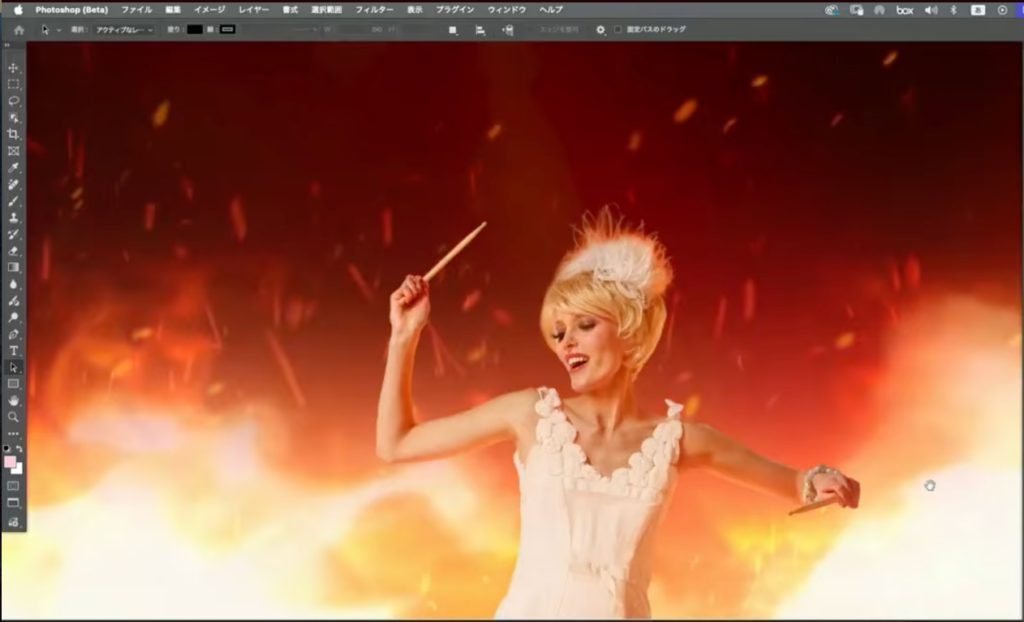
Task: Open the gear settings dropdown in options bar
Action: tap(601, 30)
